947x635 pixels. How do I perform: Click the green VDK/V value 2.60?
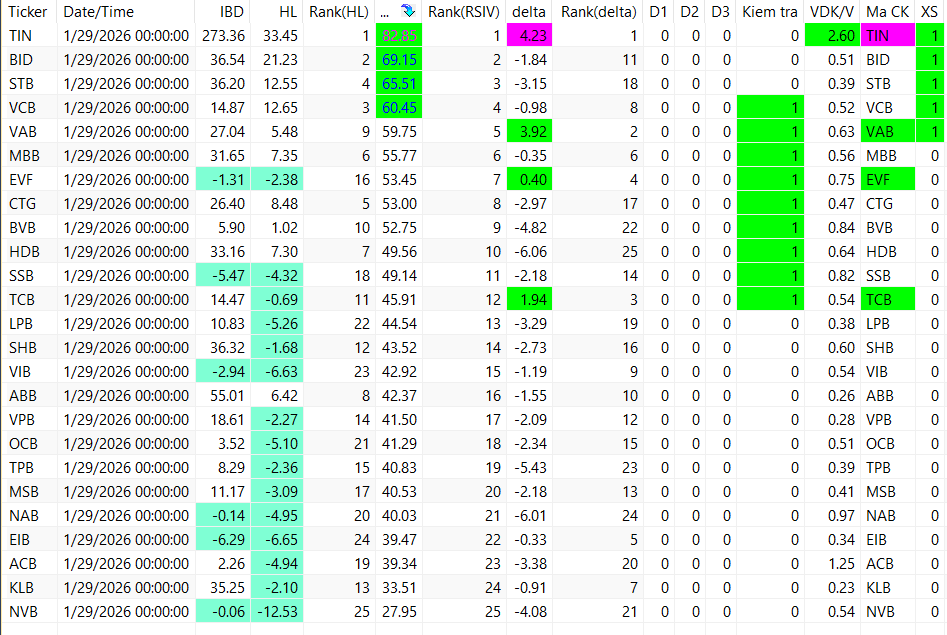coord(832,36)
